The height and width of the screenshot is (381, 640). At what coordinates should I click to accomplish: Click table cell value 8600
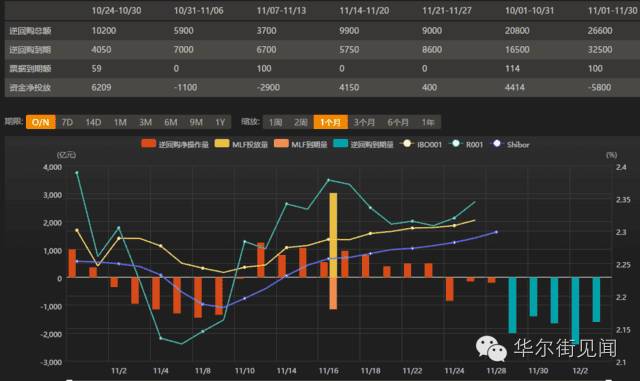[432, 50]
